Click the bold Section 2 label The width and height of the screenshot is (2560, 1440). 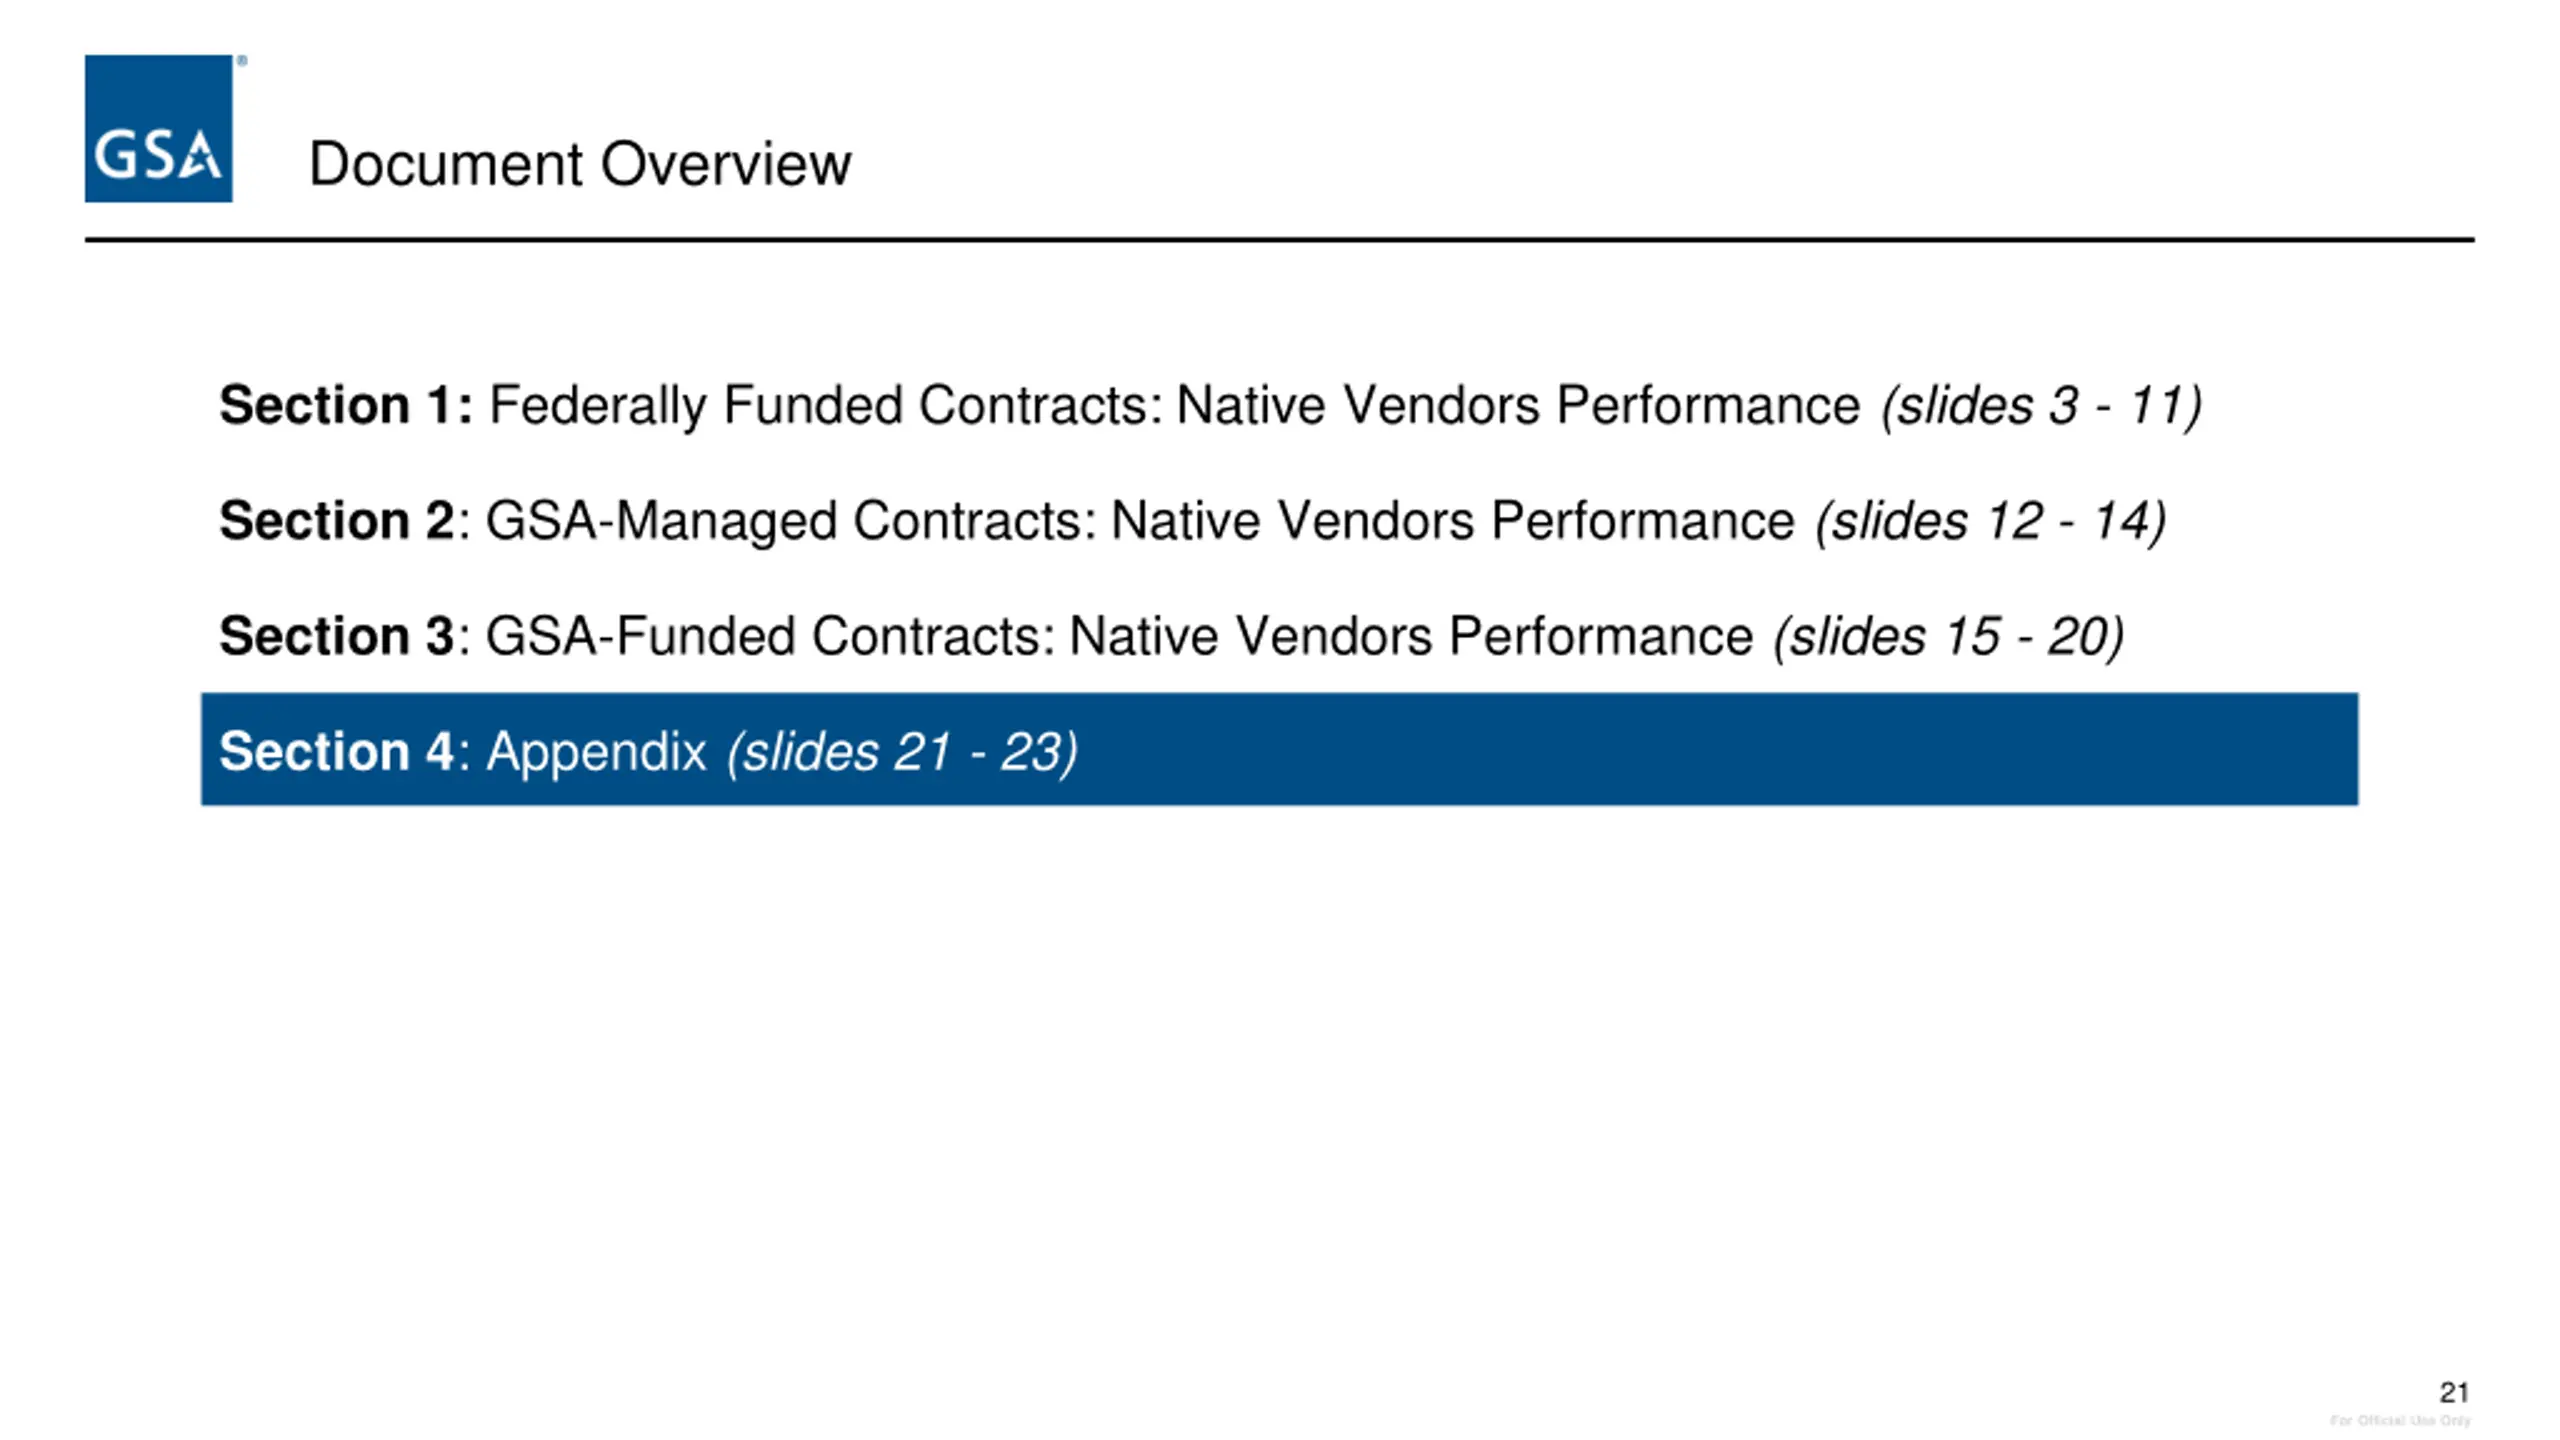click(x=337, y=521)
